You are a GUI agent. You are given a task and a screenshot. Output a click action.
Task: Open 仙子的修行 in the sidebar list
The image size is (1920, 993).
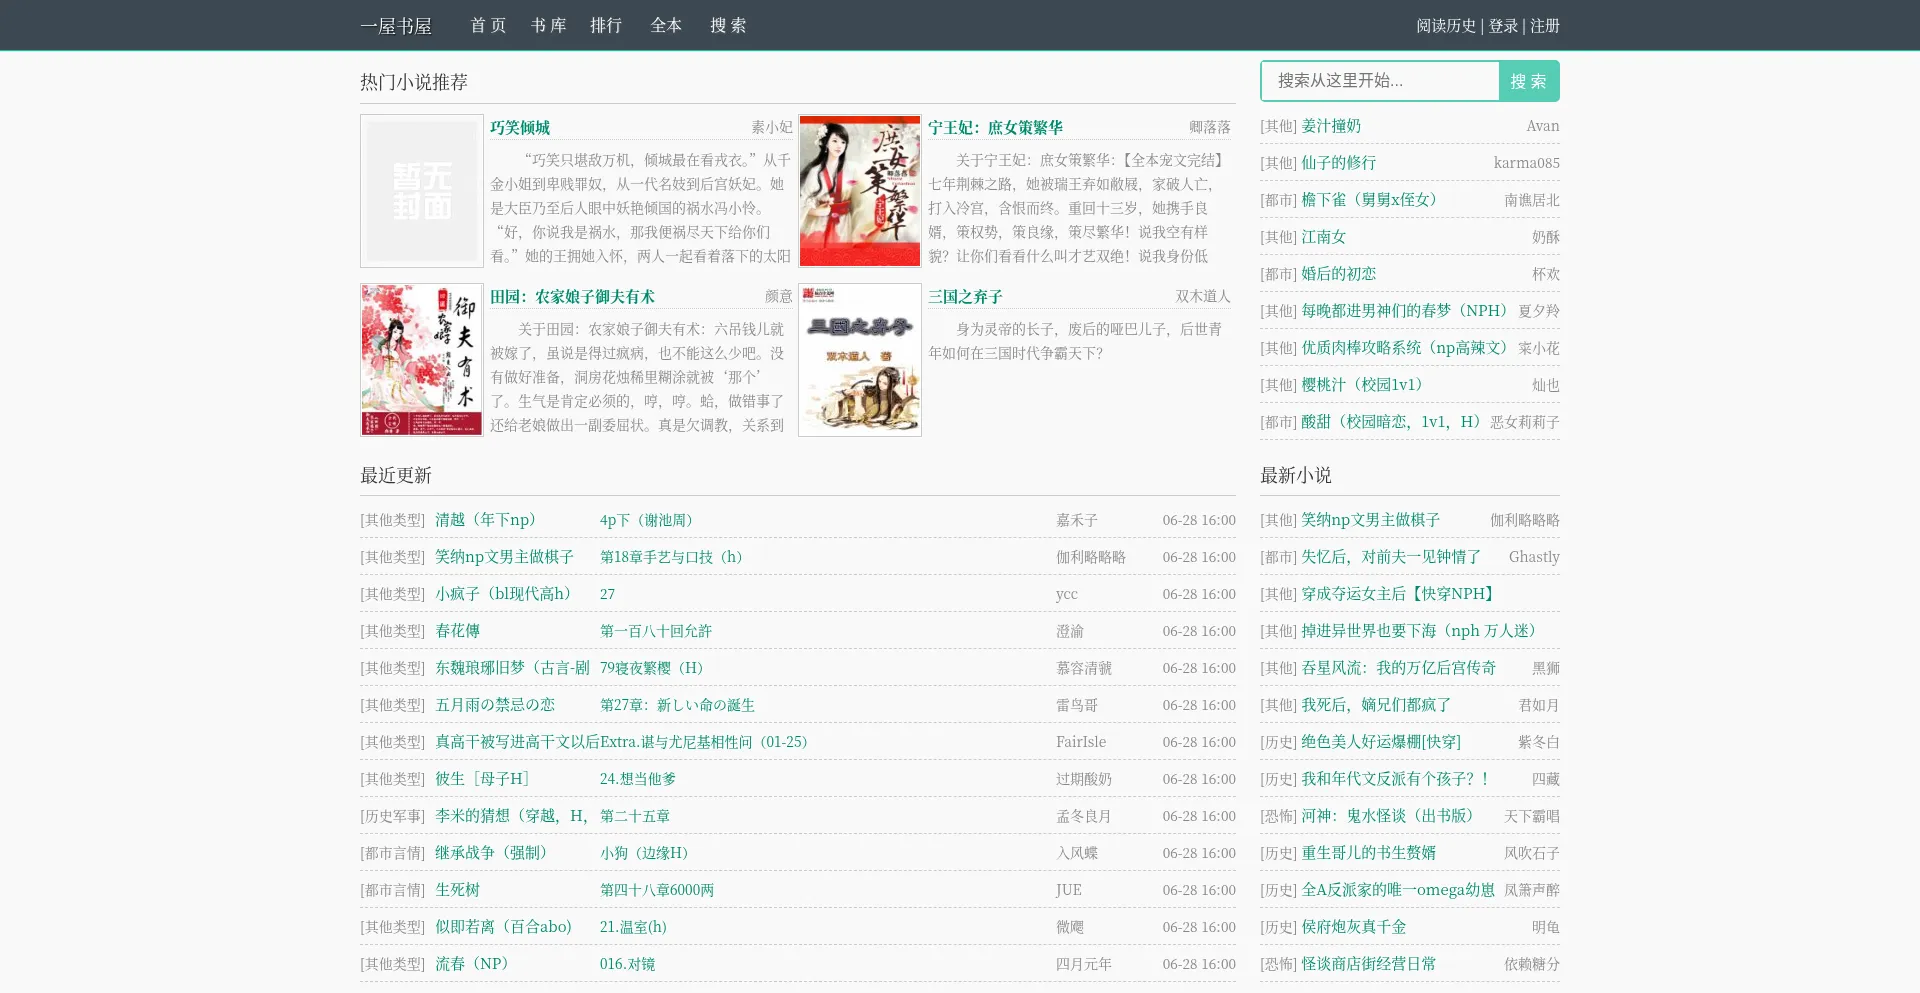pyautogui.click(x=1338, y=163)
